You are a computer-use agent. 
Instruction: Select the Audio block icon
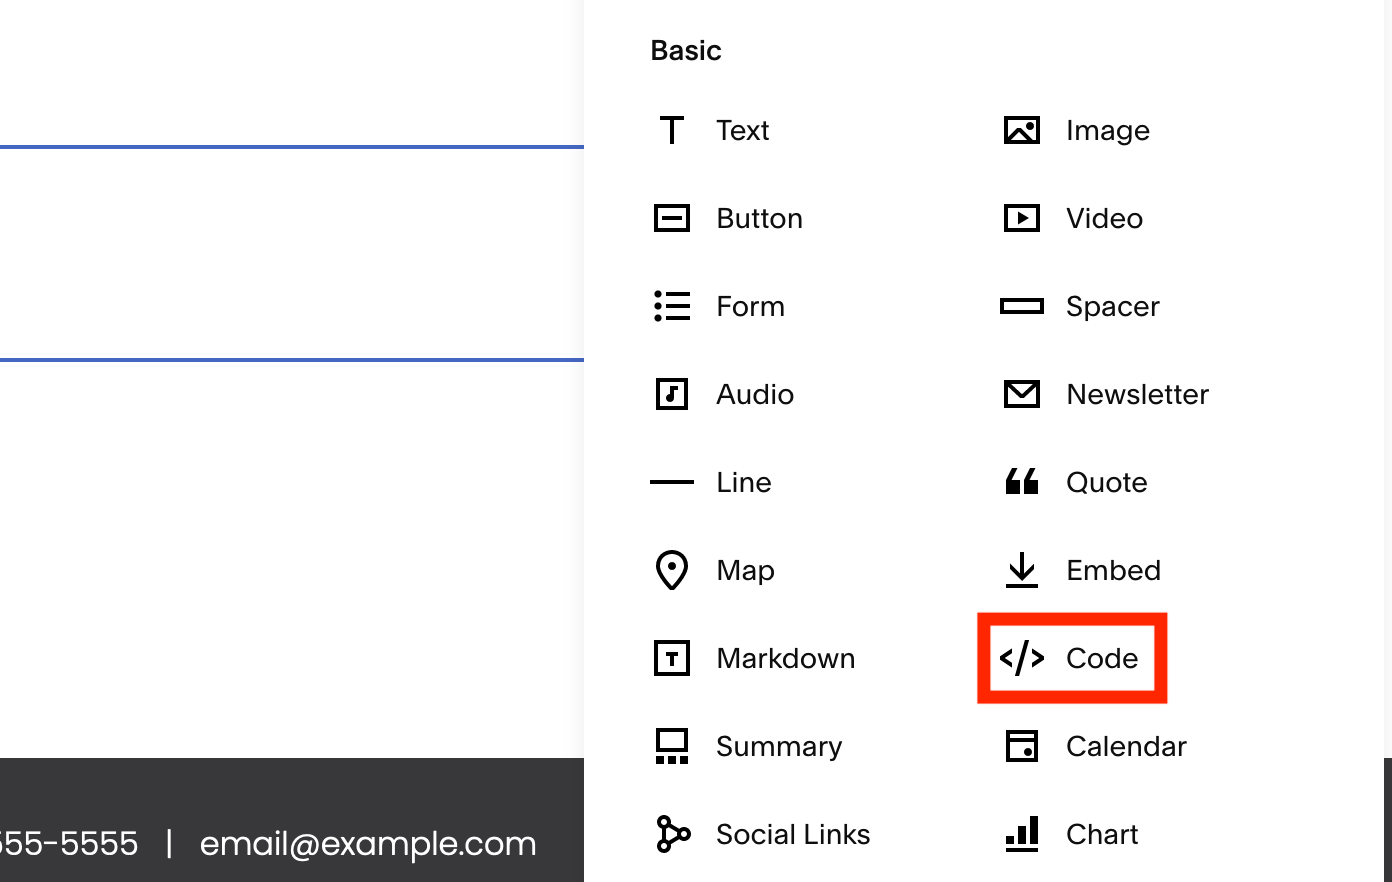[x=672, y=394]
